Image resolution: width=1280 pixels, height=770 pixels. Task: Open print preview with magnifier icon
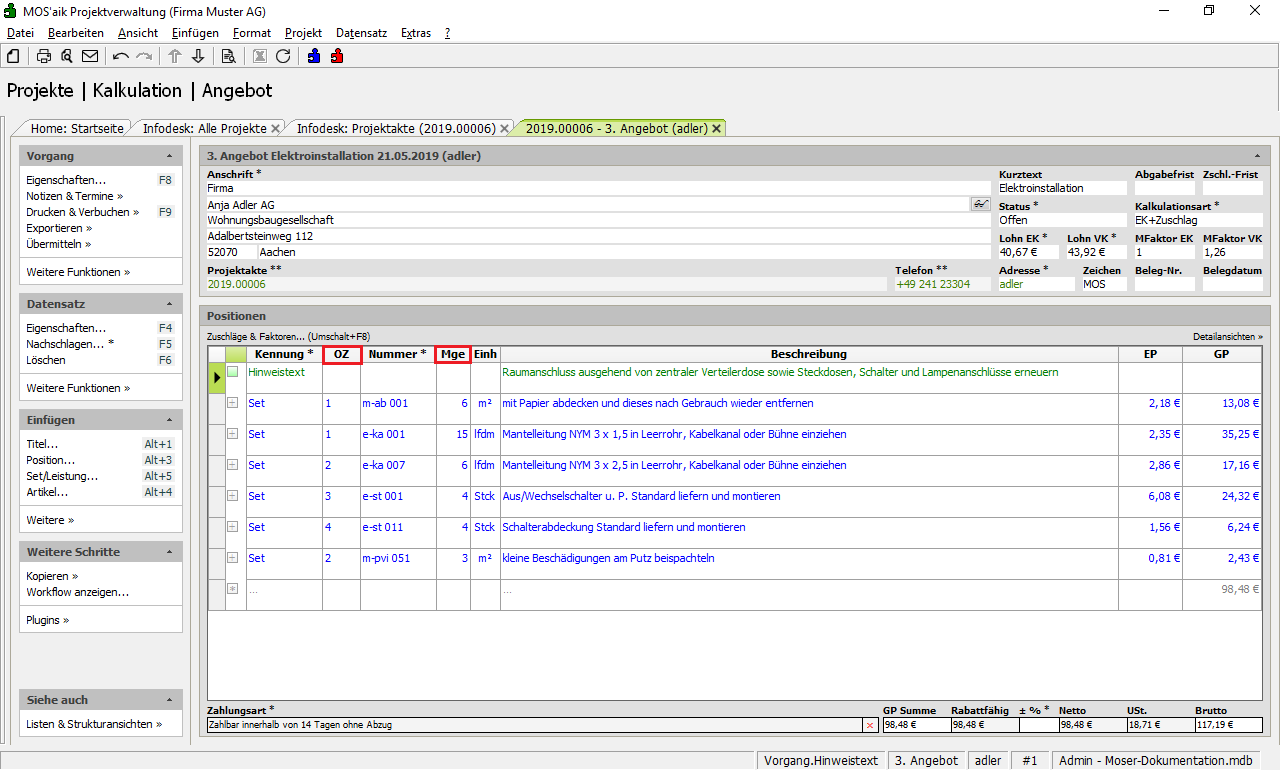pos(66,56)
